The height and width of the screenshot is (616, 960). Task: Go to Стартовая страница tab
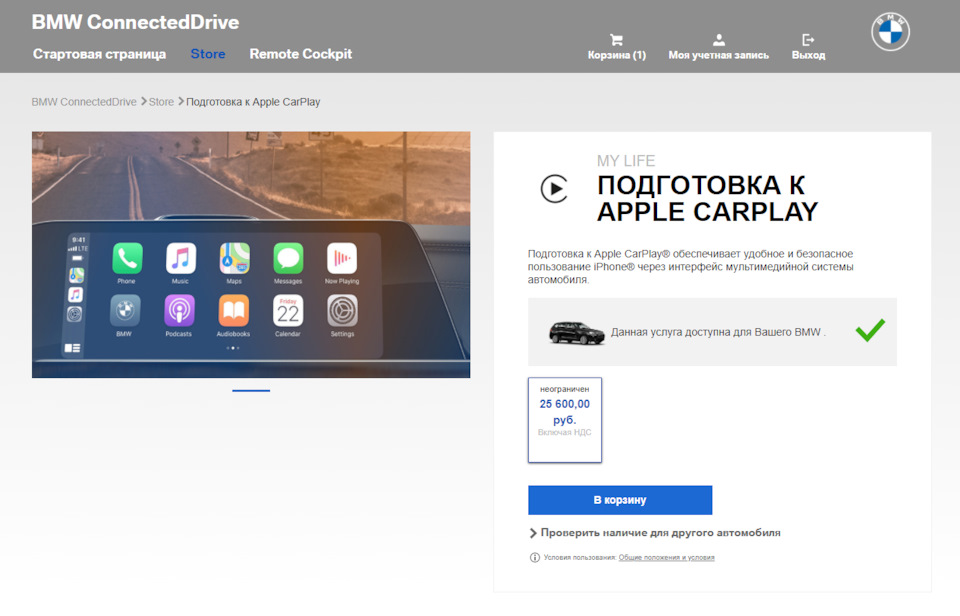99,54
